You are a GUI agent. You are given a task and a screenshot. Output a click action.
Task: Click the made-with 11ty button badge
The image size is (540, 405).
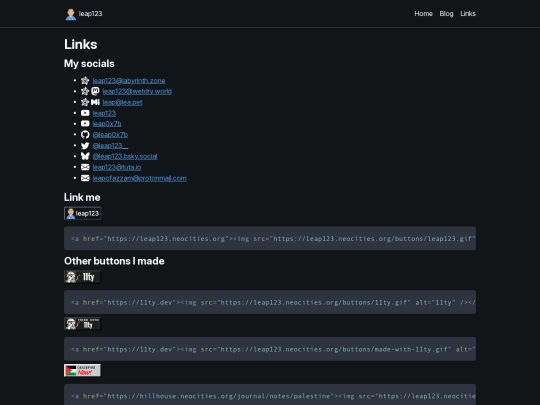point(82,324)
